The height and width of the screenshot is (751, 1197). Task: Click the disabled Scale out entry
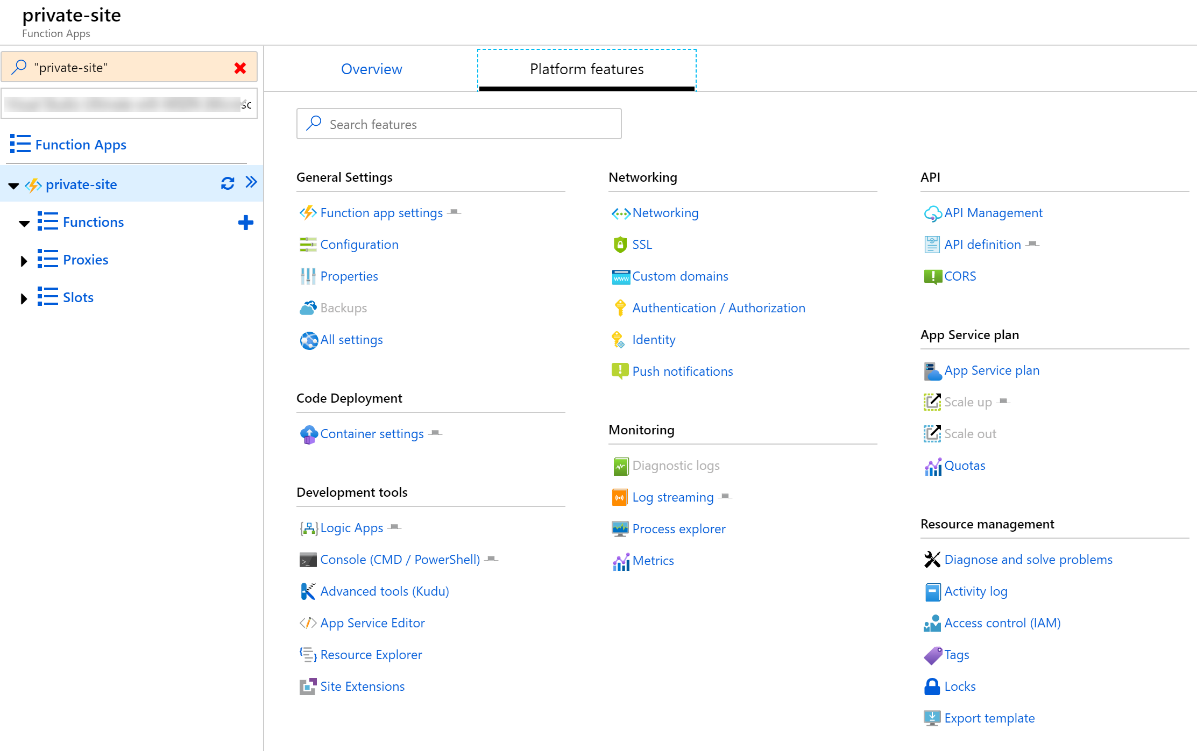(x=970, y=434)
